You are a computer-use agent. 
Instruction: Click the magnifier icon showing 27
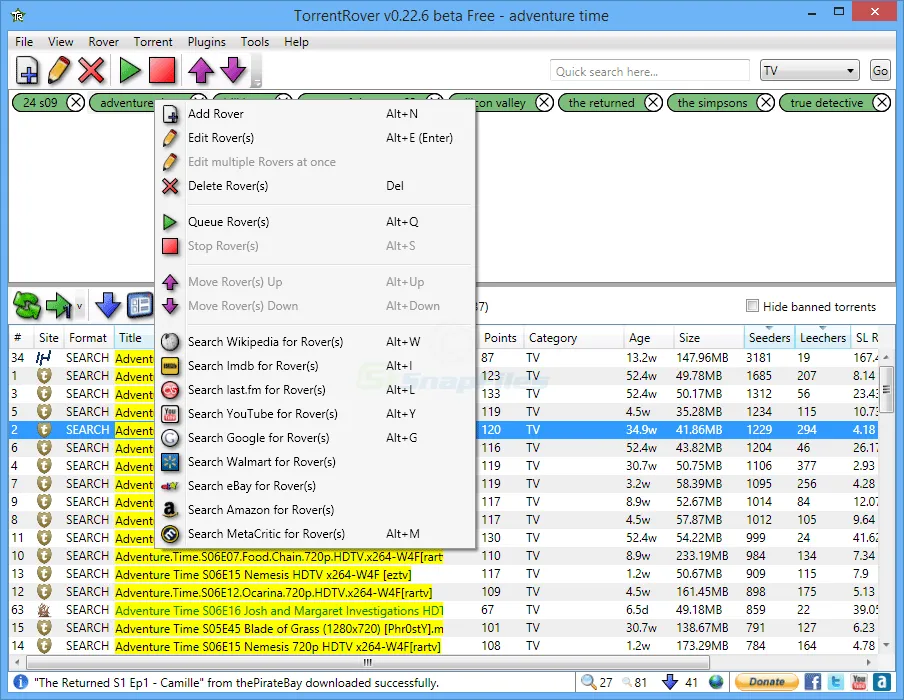tap(588, 682)
